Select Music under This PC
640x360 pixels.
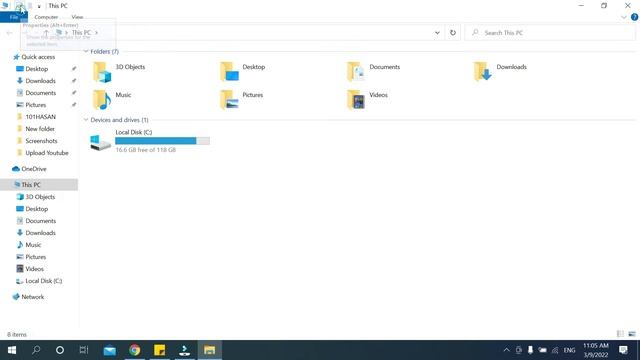(x=33, y=245)
